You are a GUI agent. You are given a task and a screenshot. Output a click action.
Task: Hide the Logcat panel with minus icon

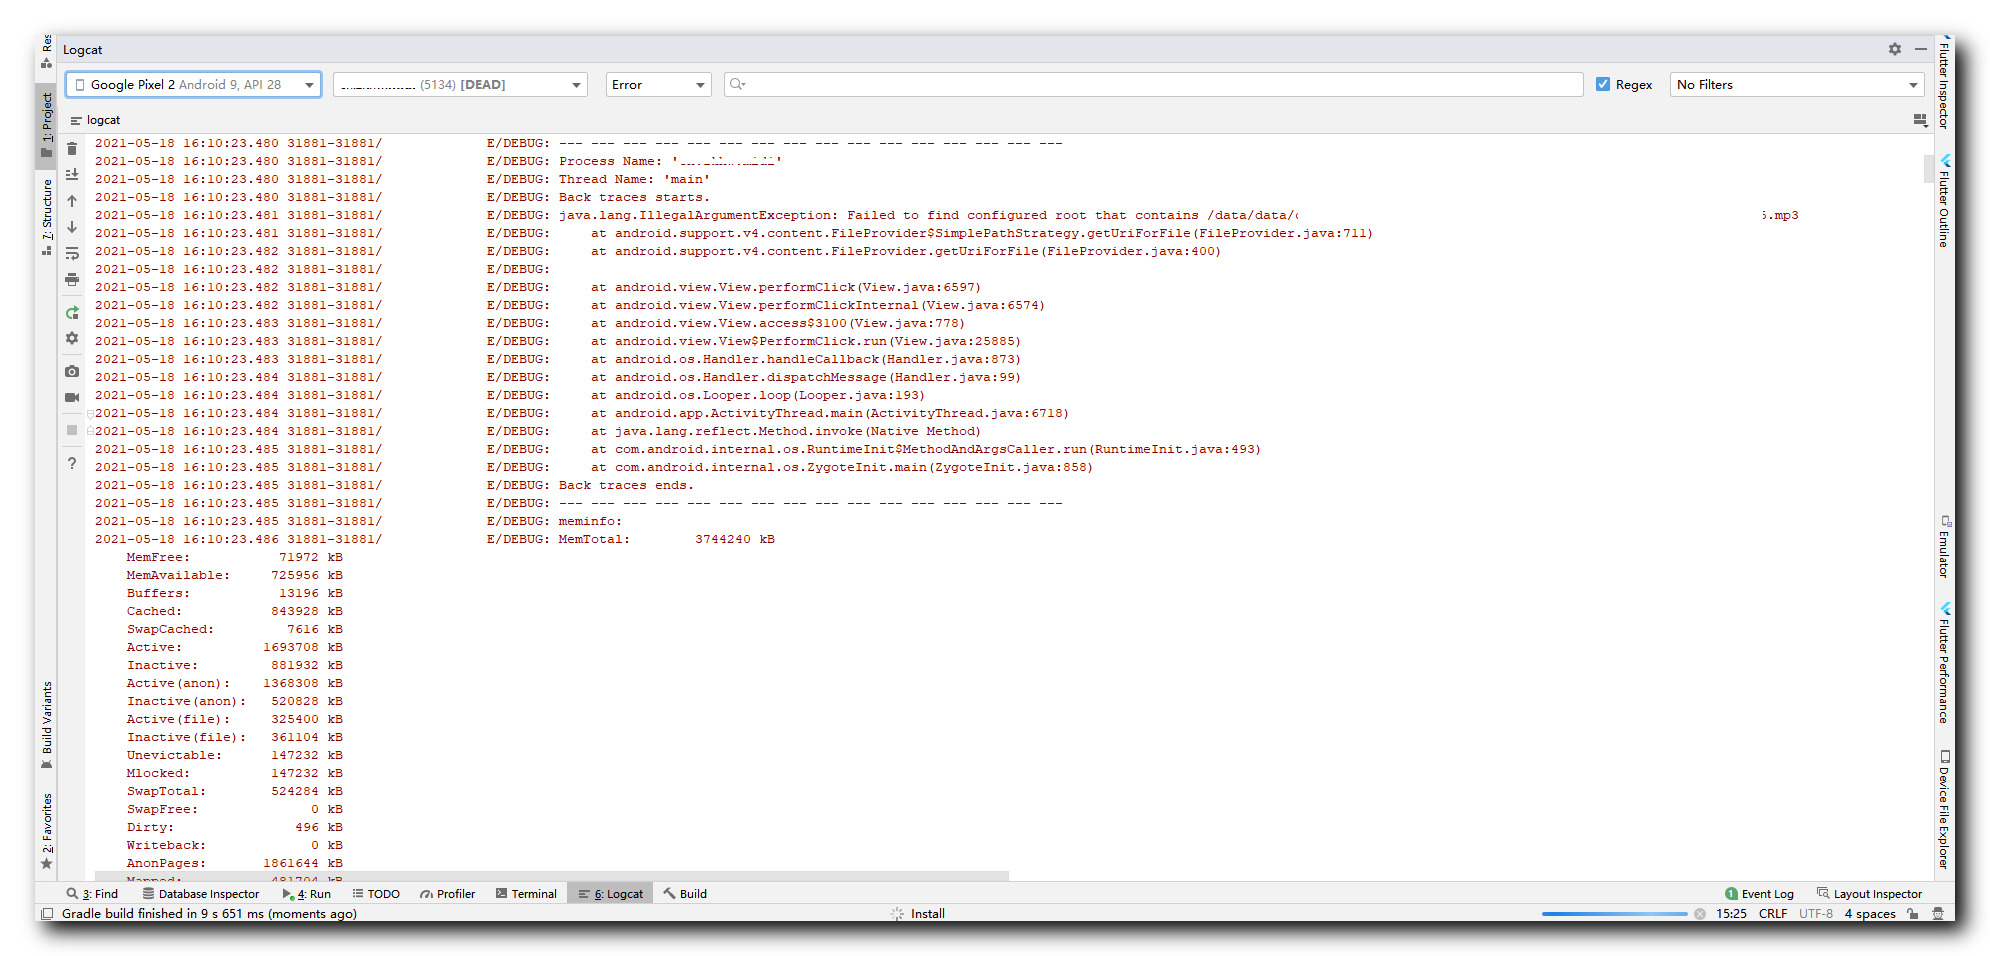1920,49
